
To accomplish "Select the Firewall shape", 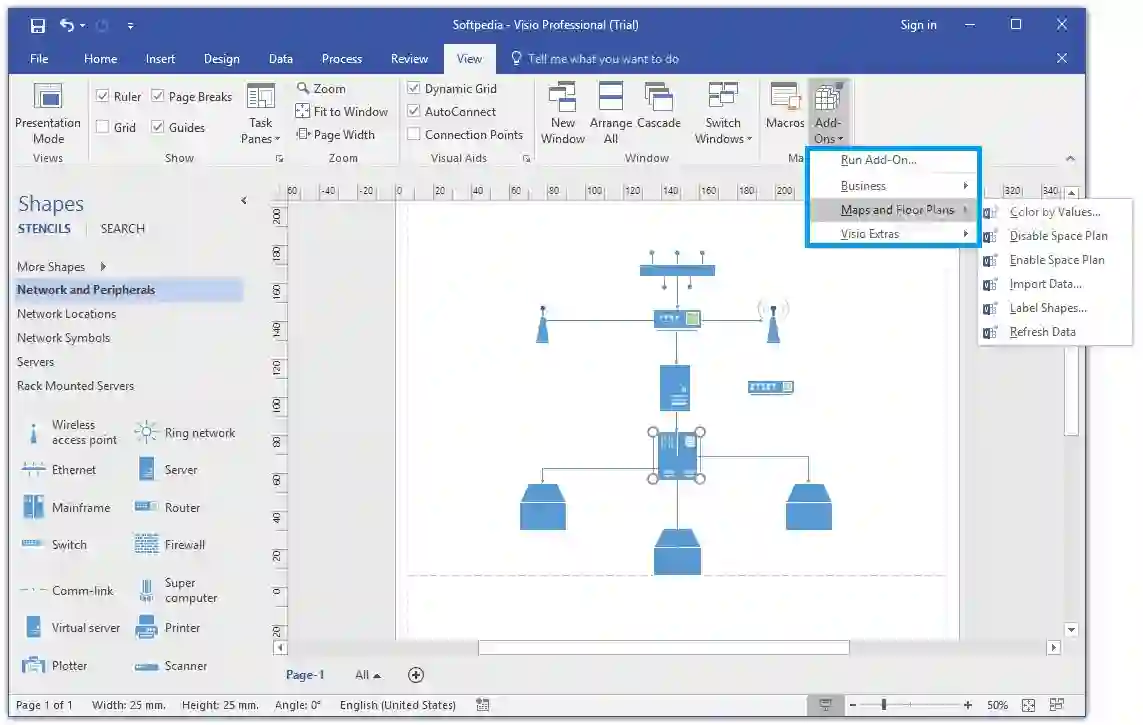I will [186, 545].
